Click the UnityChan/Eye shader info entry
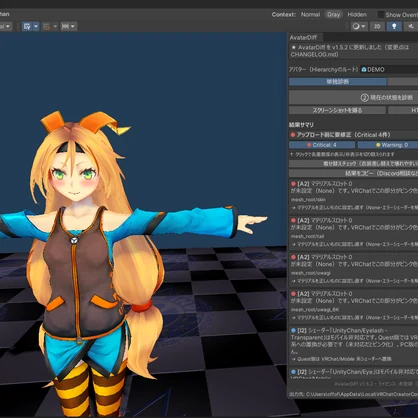This screenshot has width=418, height=418. [354, 373]
